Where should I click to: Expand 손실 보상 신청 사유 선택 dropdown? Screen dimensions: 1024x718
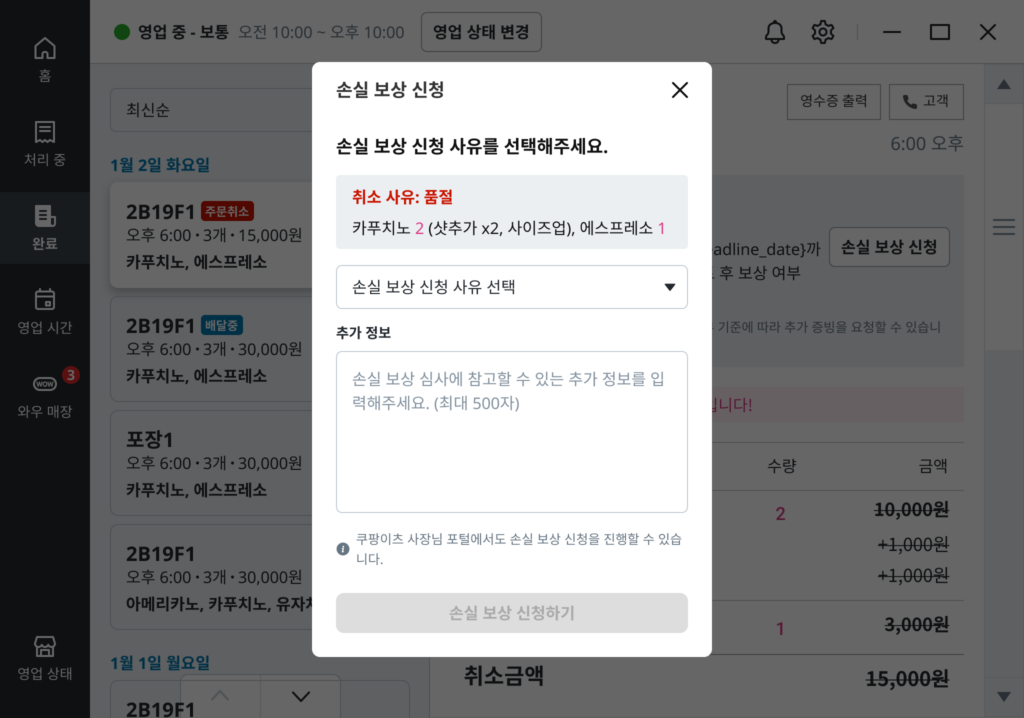pos(511,287)
